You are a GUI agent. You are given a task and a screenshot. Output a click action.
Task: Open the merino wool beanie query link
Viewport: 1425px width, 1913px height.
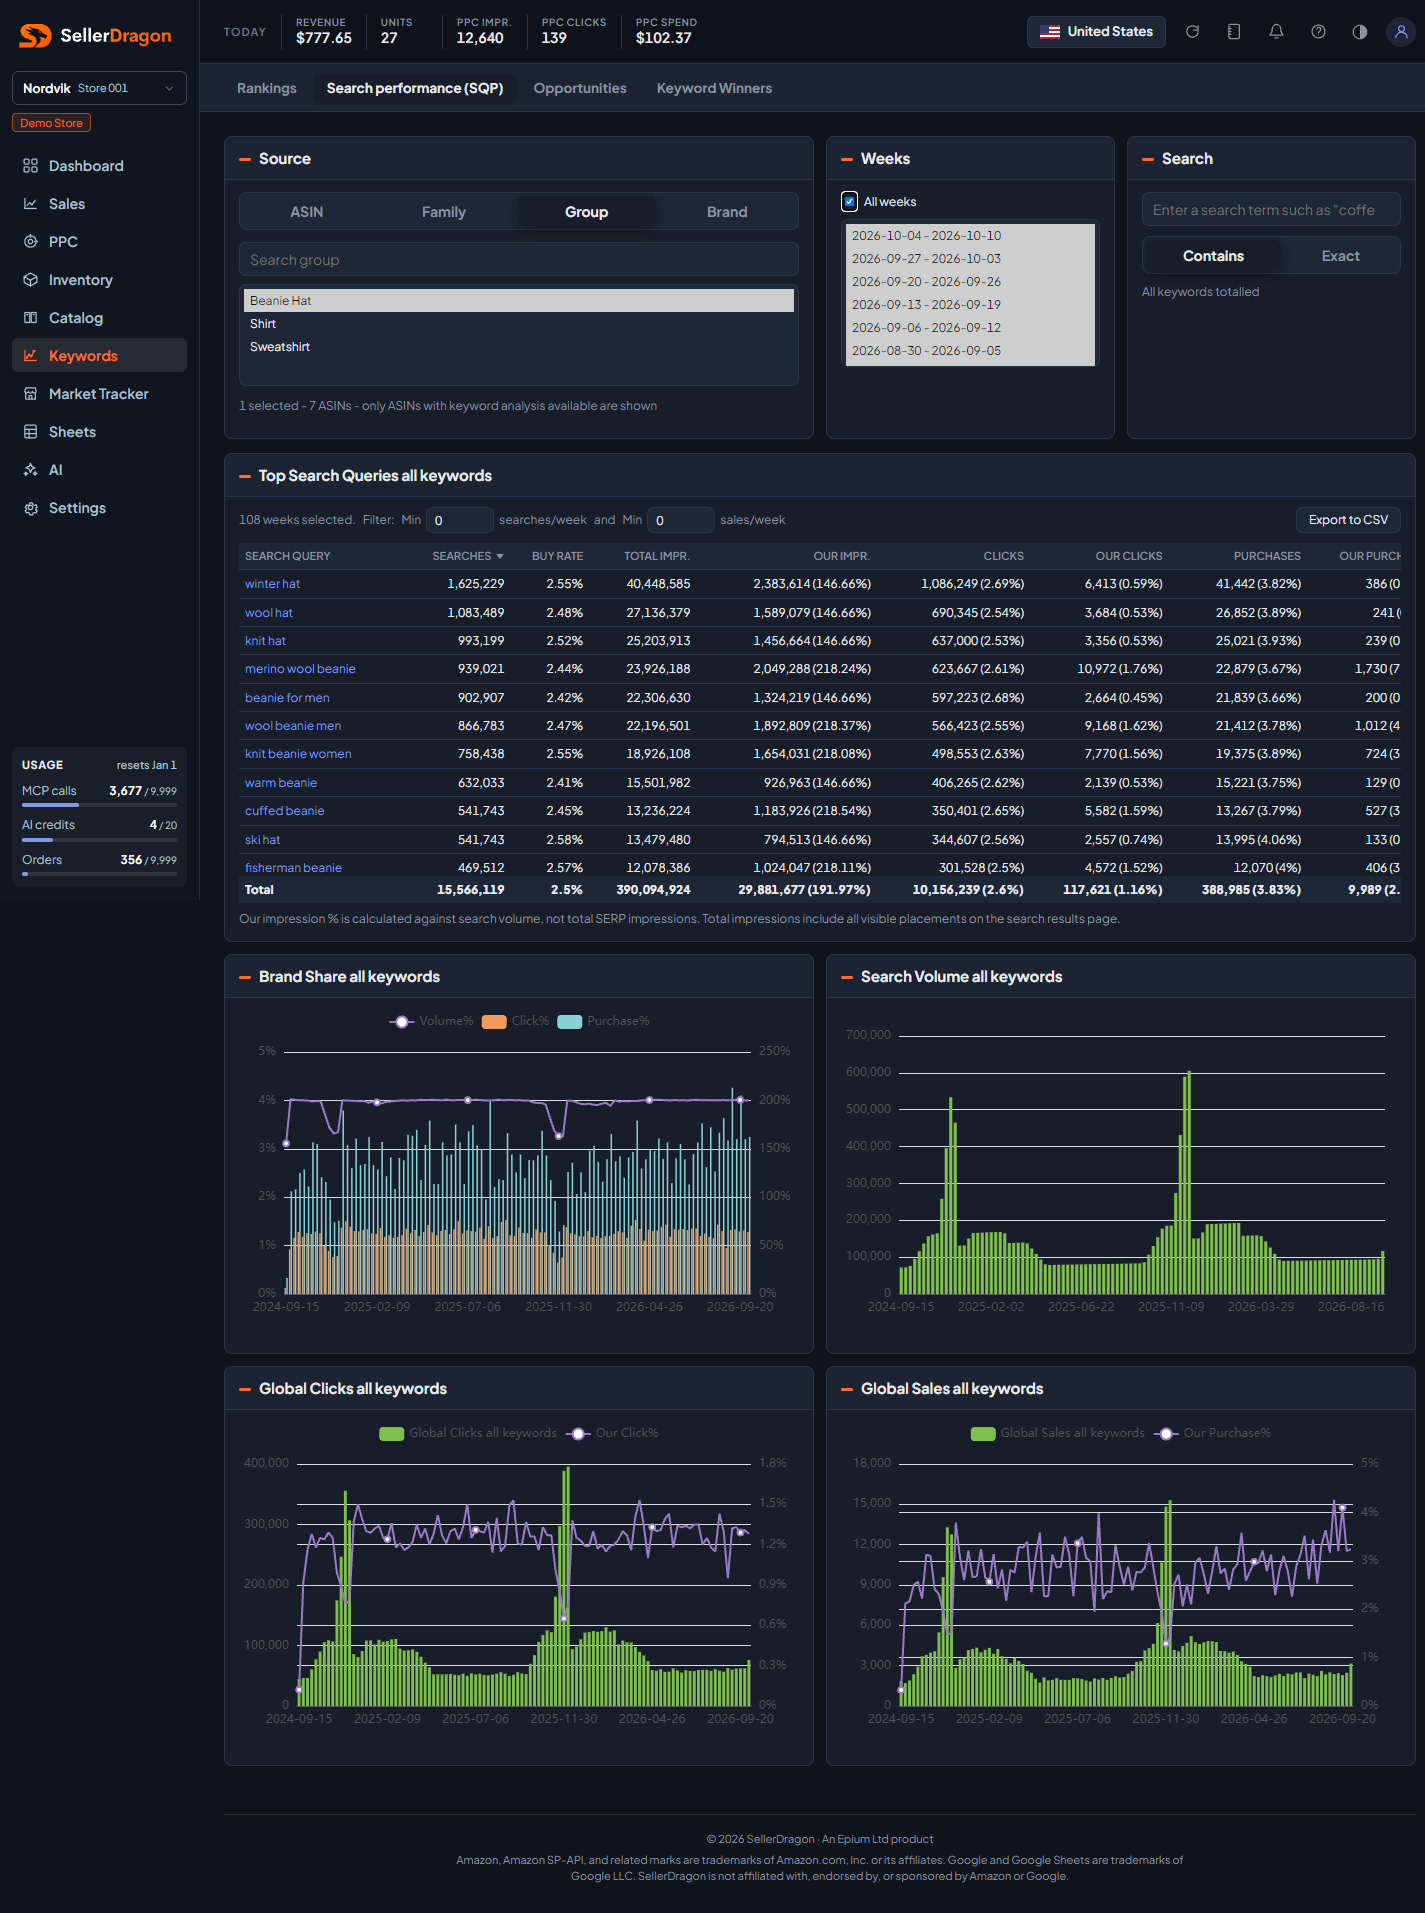[300, 669]
